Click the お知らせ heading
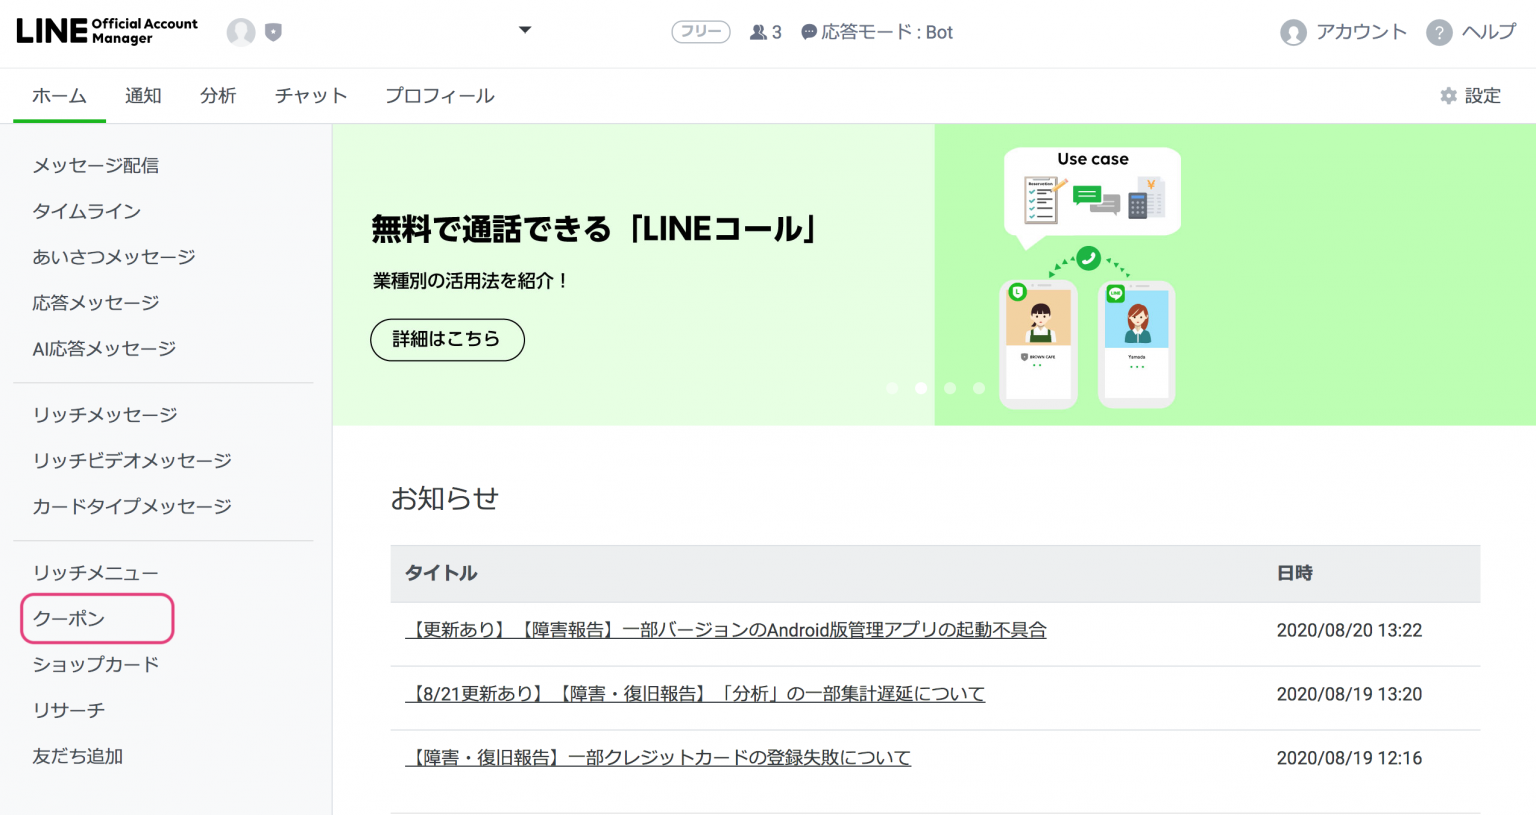The height and width of the screenshot is (815, 1536). coord(445,498)
